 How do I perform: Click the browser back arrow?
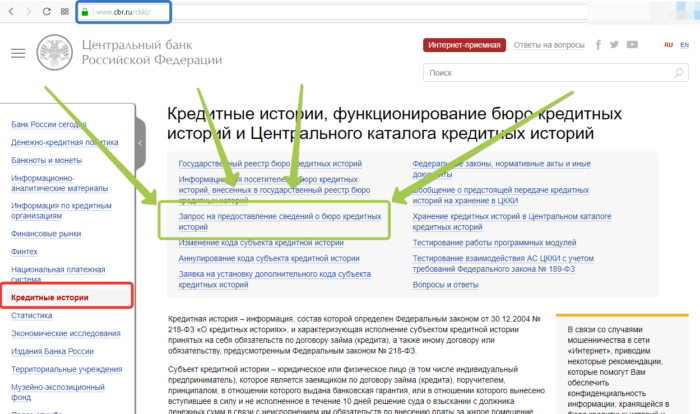coord(10,14)
